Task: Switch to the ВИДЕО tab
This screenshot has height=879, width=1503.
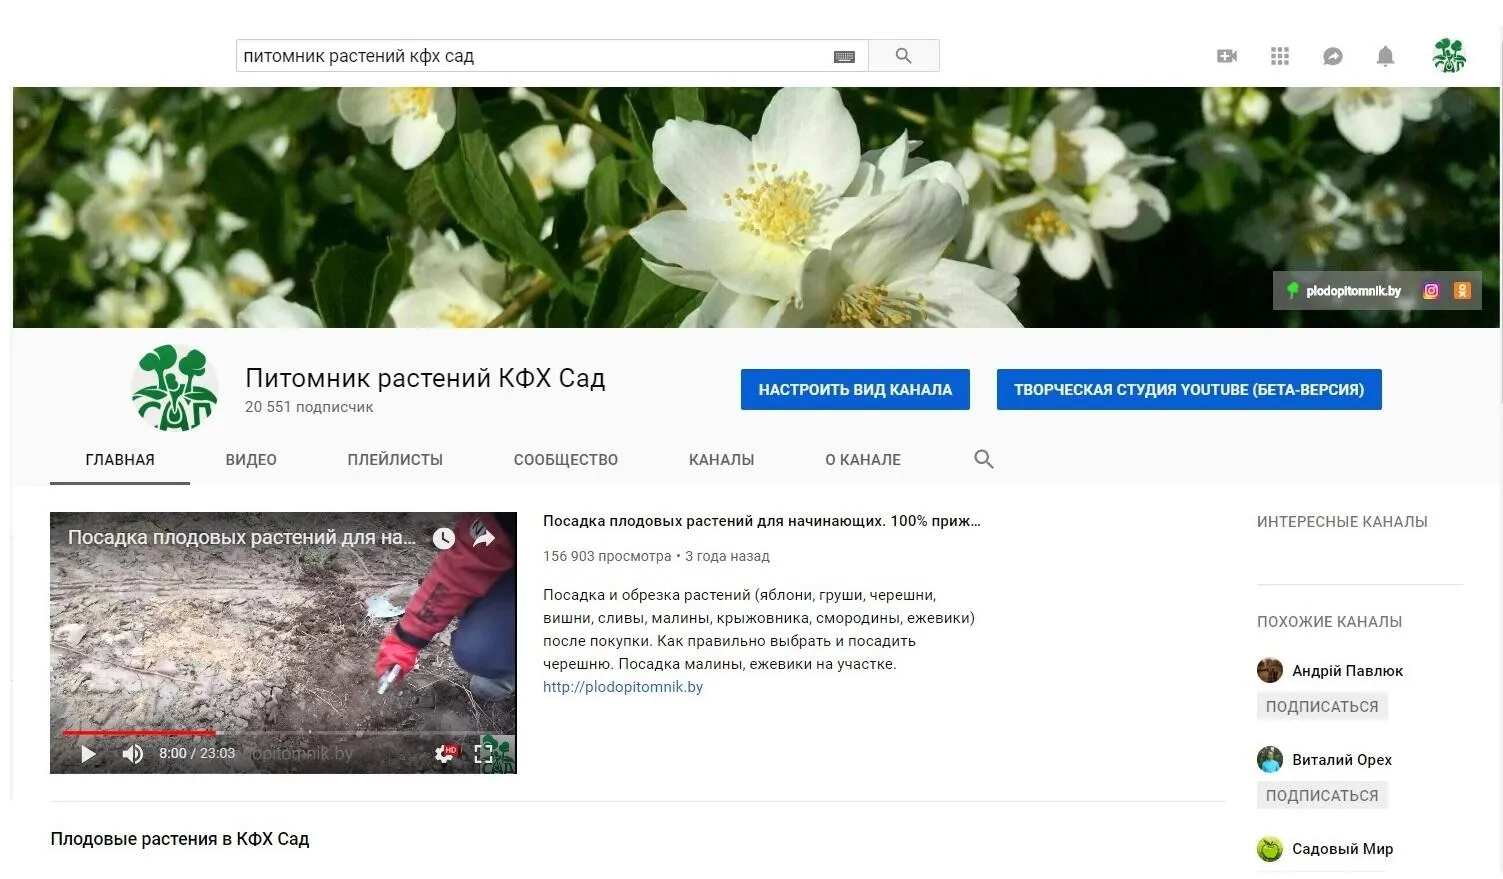Action: (x=251, y=460)
